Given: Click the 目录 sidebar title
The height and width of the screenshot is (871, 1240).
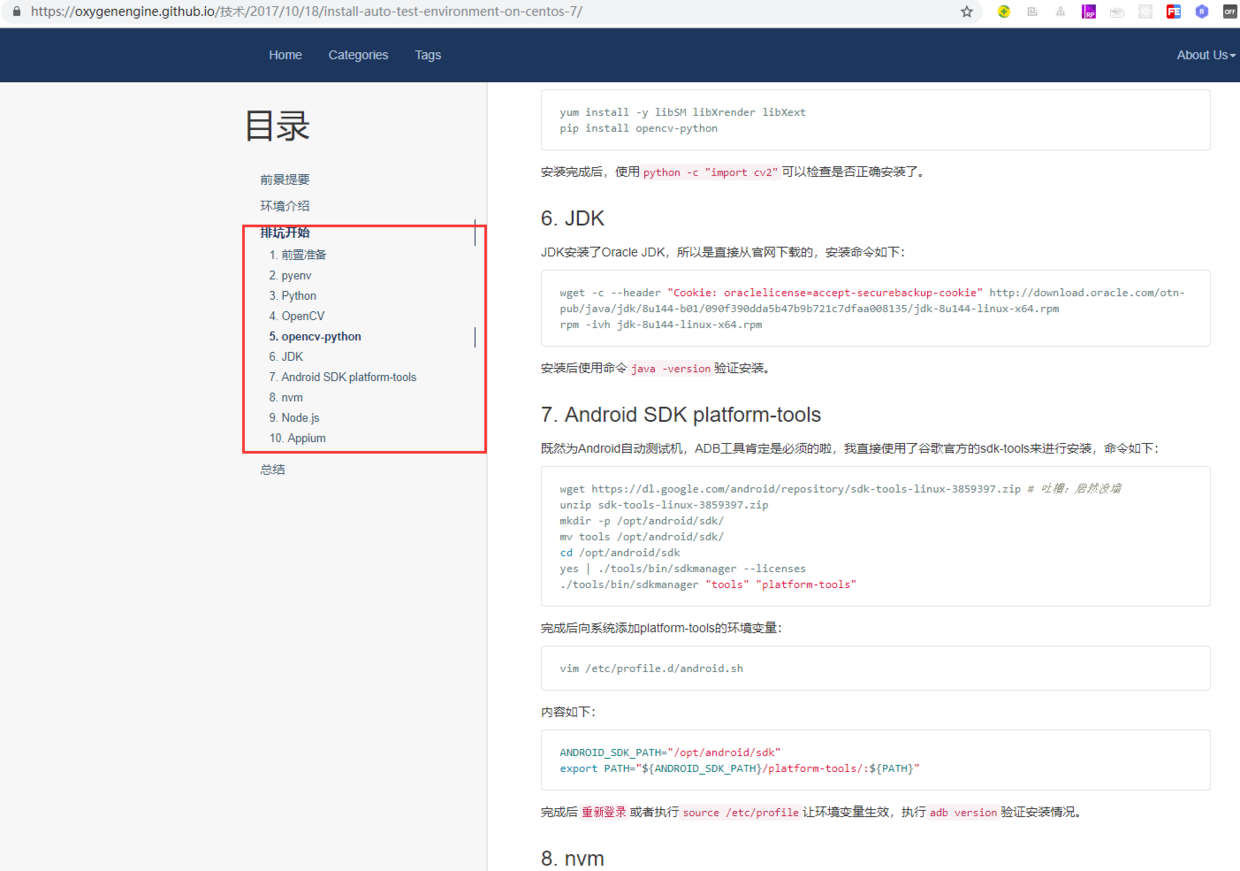Looking at the screenshot, I should tap(277, 126).
